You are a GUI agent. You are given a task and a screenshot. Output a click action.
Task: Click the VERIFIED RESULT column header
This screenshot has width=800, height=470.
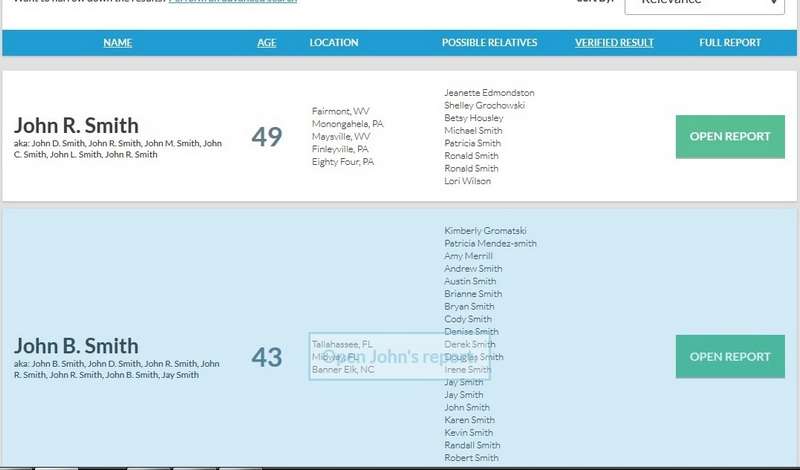tap(614, 43)
